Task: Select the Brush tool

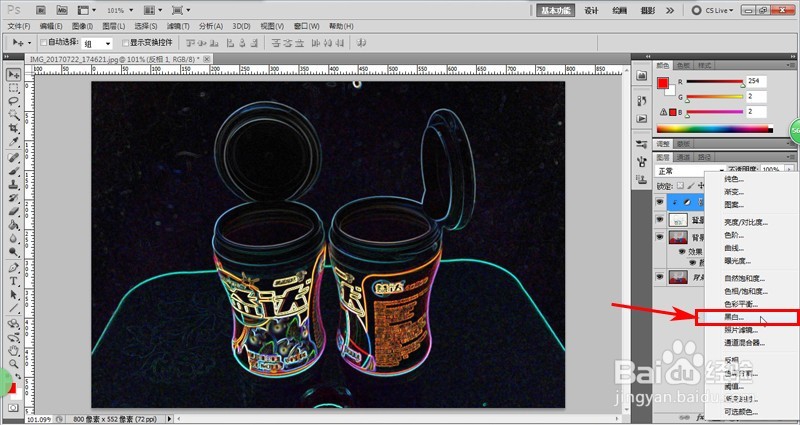Action: coord(13,171)
